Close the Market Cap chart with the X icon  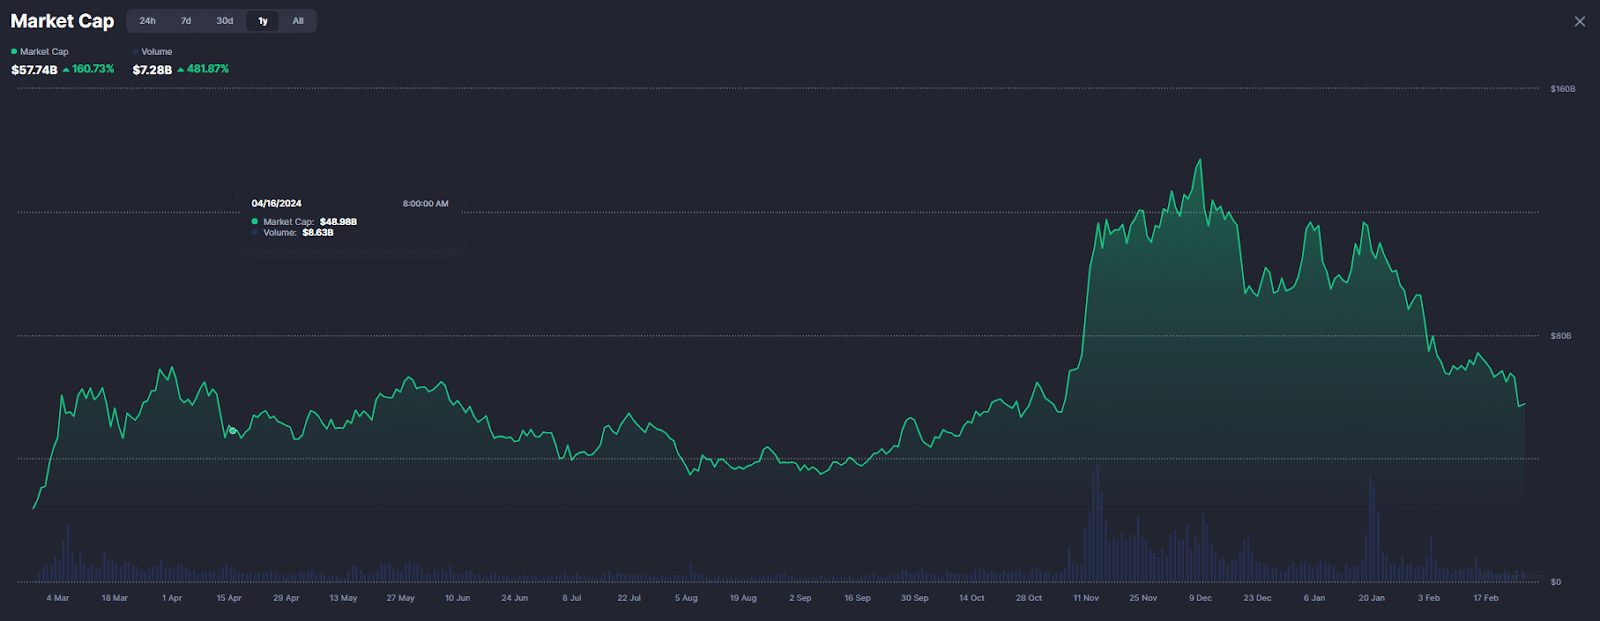pos(1579,21)
